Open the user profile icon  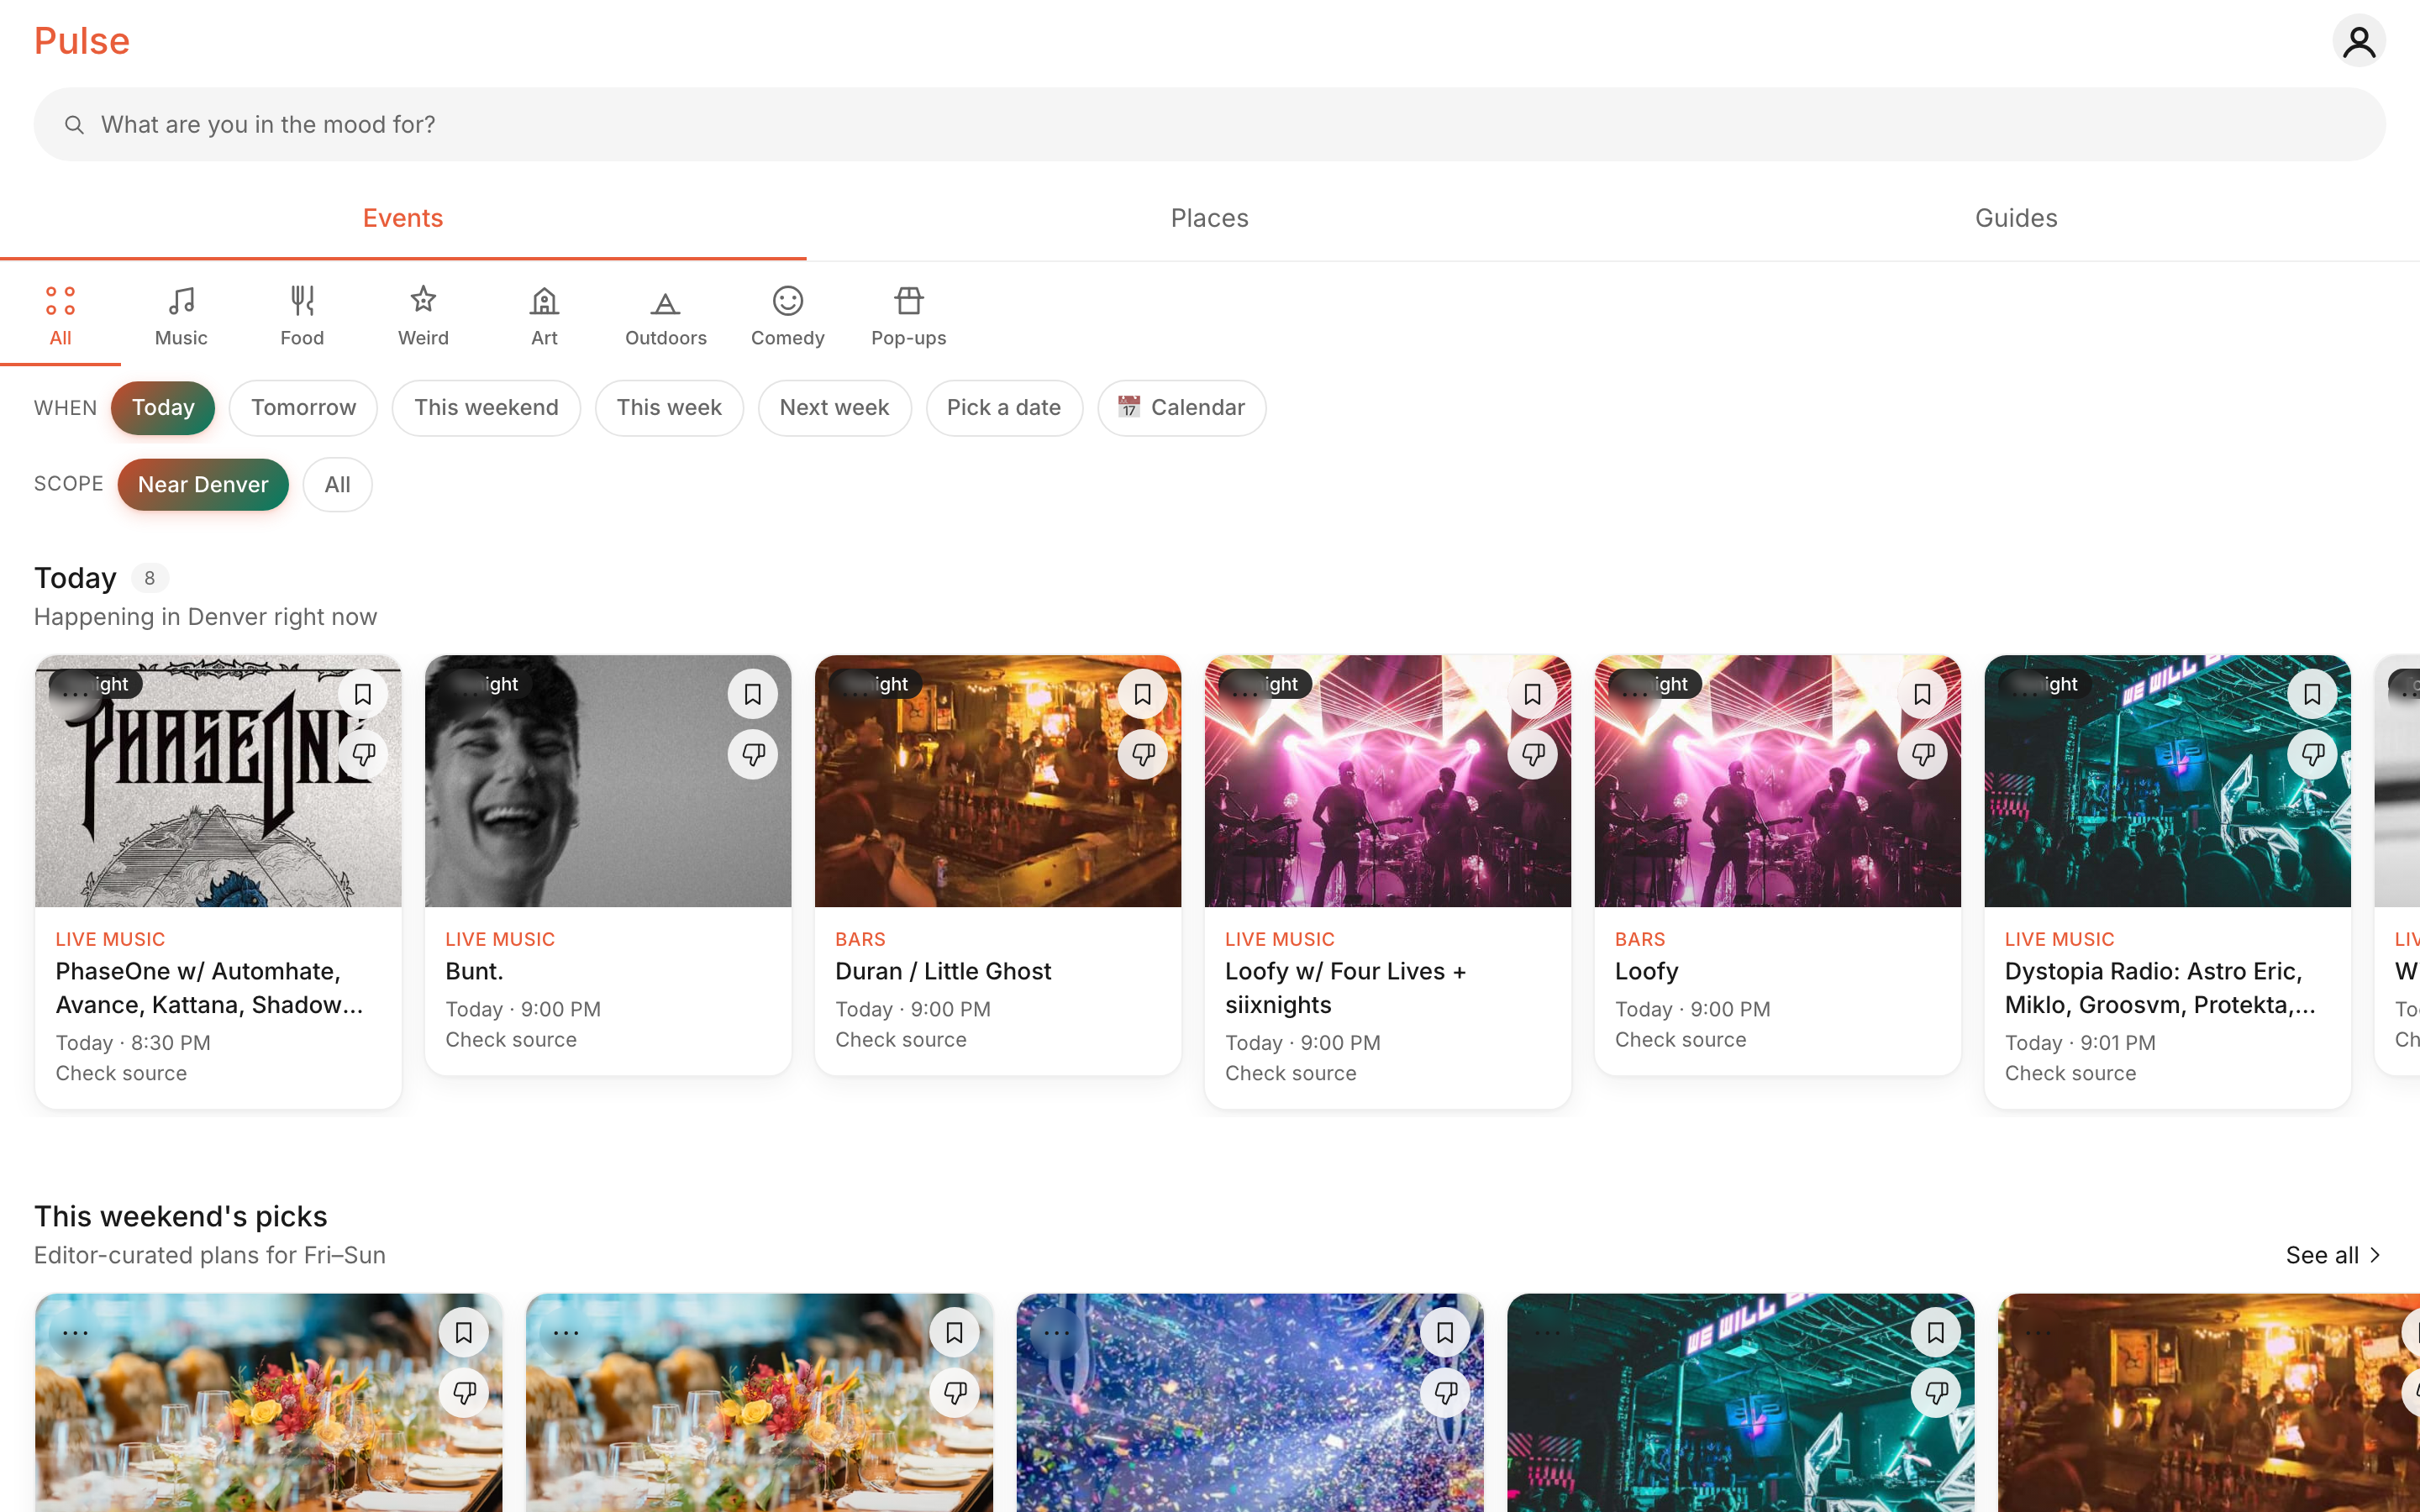(2359, 41)
